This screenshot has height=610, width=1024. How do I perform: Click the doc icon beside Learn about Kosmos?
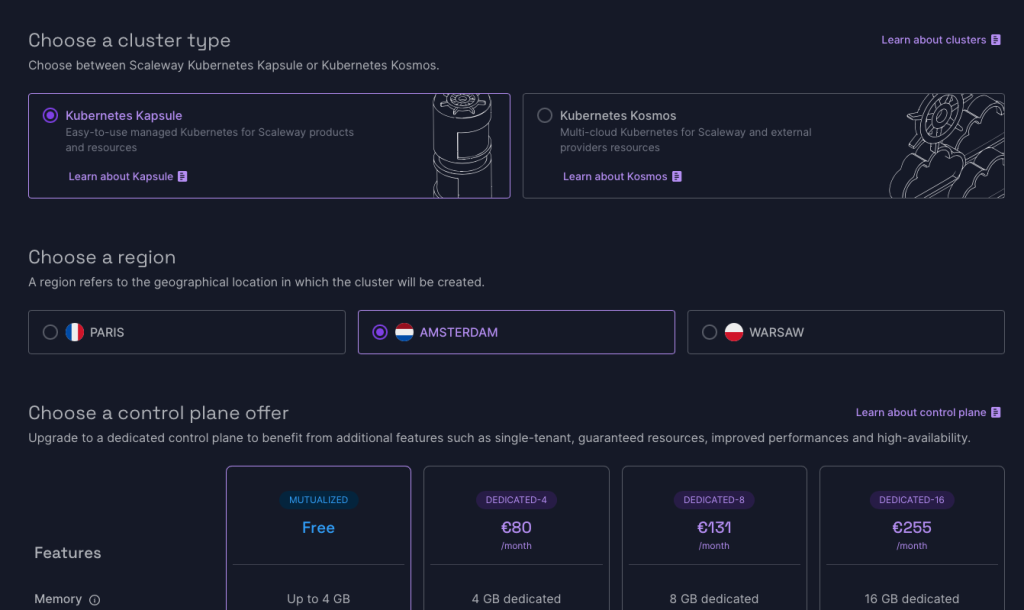[677, 177]
